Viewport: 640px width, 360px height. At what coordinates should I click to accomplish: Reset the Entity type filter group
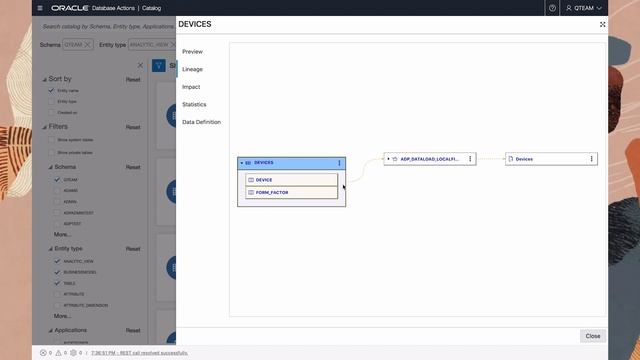pyautogui.click(x=133, y=249)
